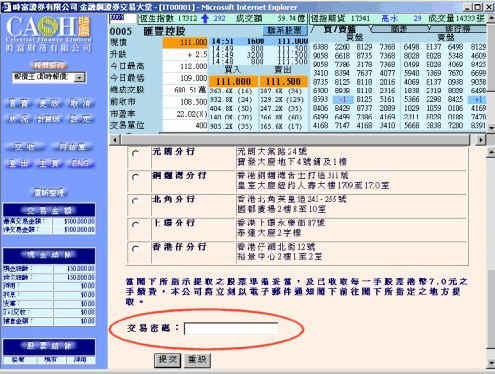Click the 重新整理 refresh button in sidebar
495x374 pixels.
pos(49,193)
